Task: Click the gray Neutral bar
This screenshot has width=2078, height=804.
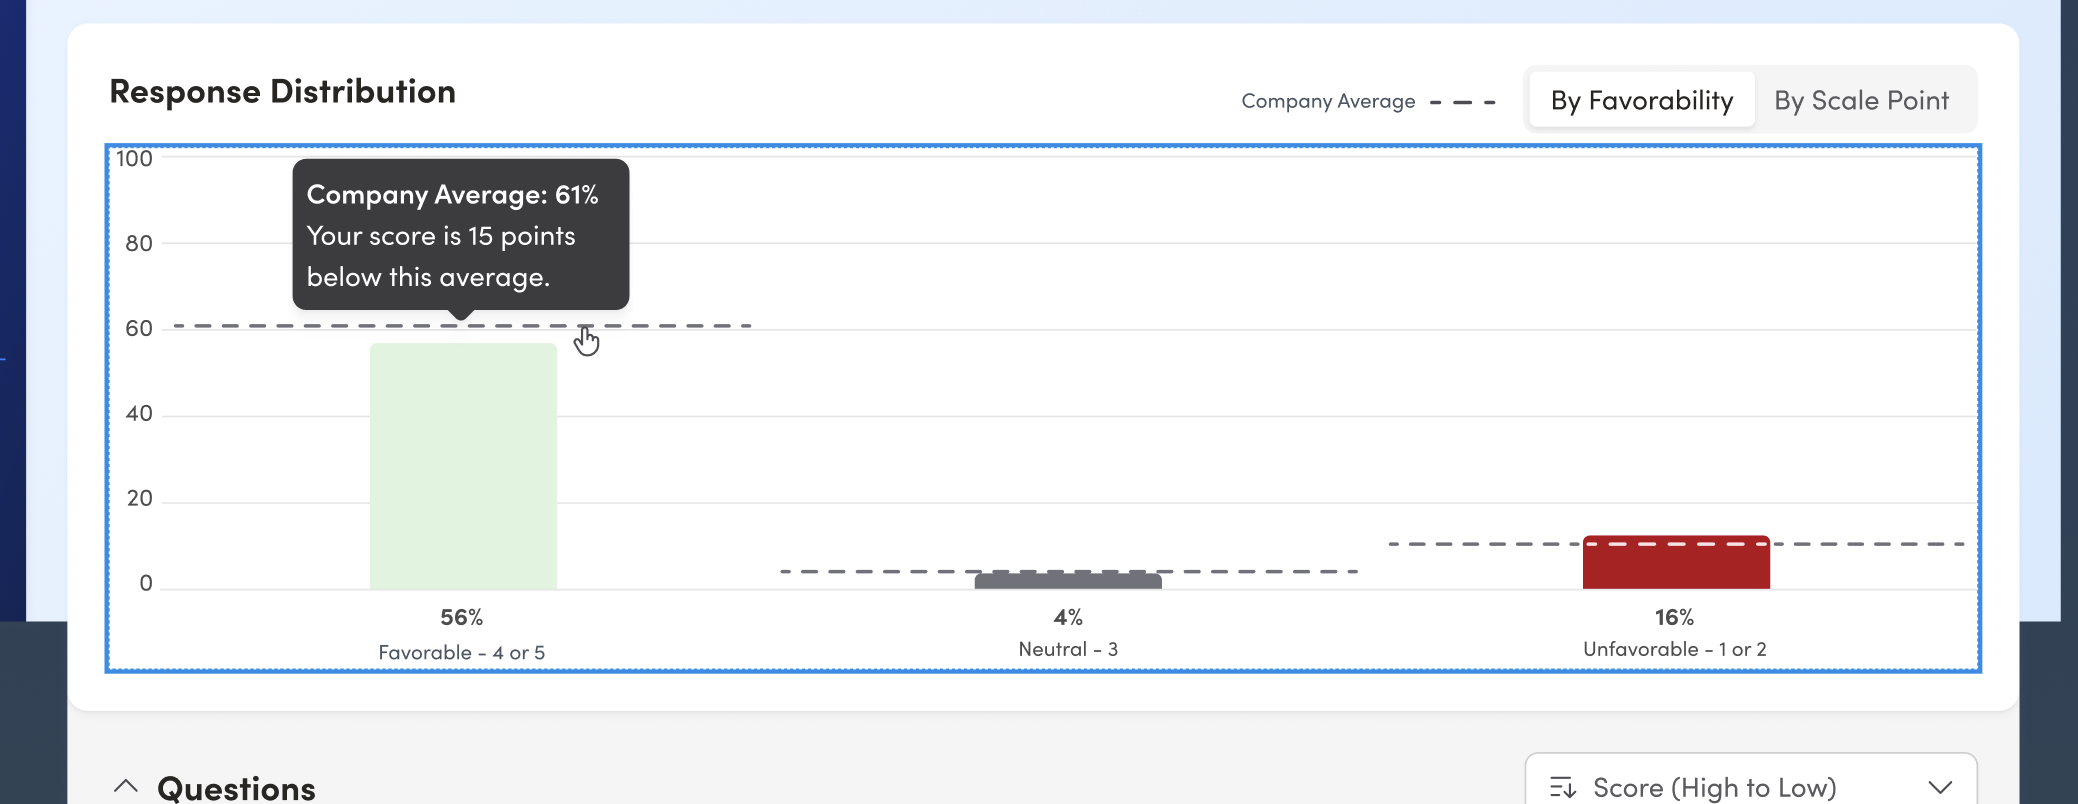Action: tap(1068, 581)
